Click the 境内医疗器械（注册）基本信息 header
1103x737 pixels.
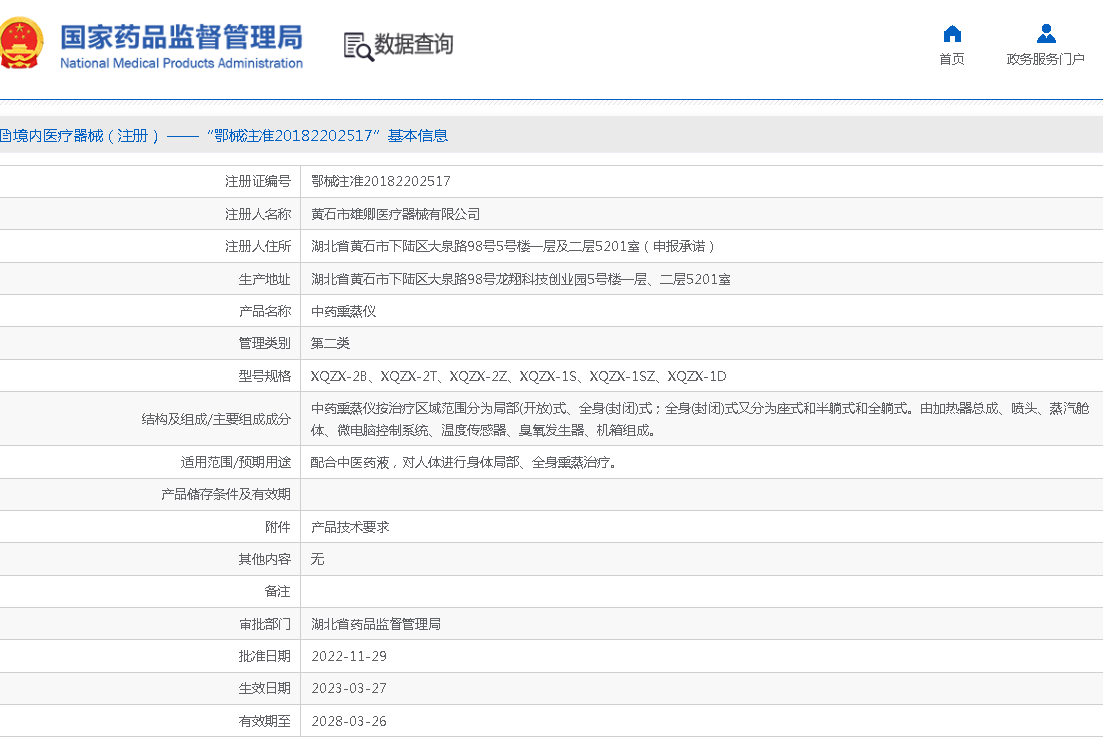pyautogui.click(x=224, y=136)
